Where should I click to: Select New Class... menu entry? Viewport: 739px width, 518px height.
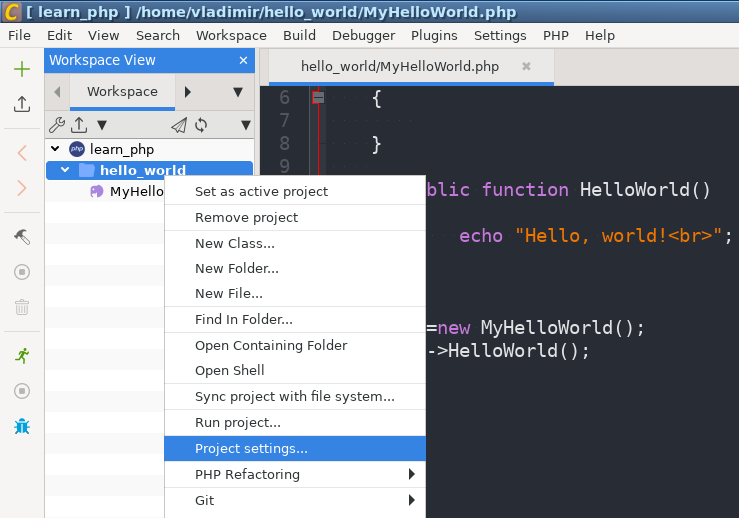[x=295, y=243]
